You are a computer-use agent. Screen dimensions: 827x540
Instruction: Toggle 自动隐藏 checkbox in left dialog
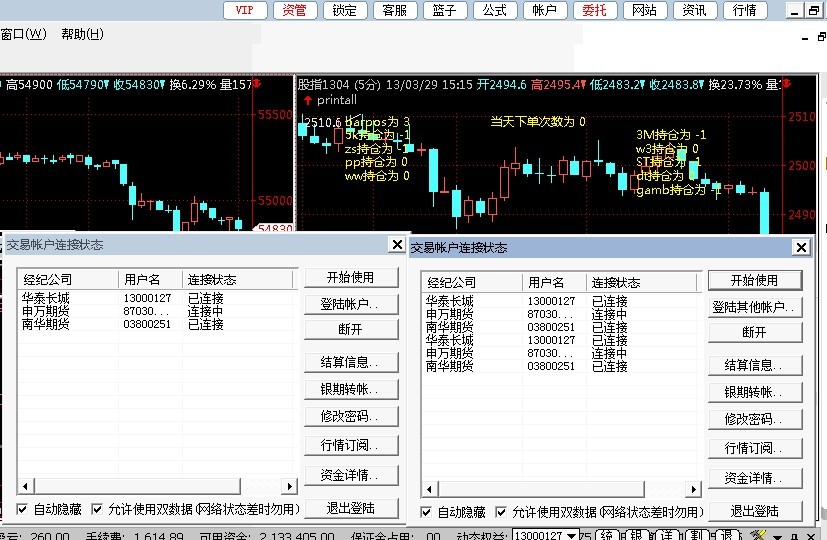[x=22, y=509]
